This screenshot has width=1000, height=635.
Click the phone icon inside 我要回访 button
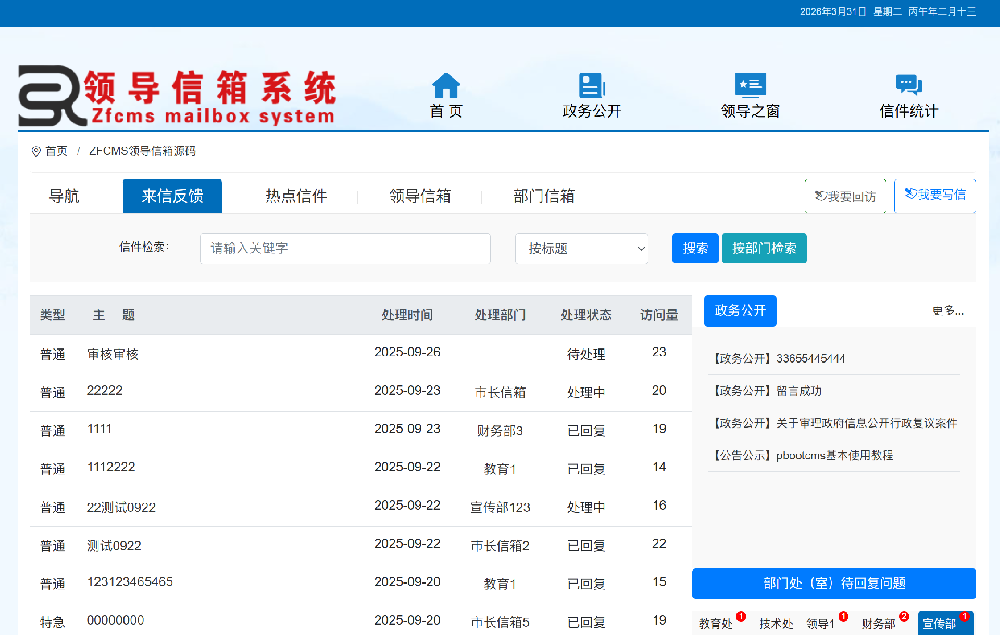[819, 196]
